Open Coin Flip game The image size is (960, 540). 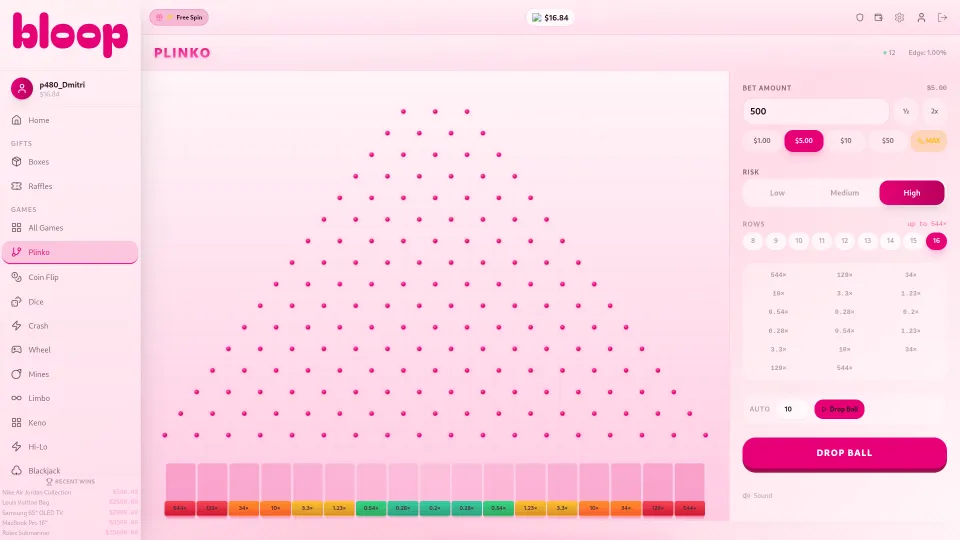coord(70,277)
